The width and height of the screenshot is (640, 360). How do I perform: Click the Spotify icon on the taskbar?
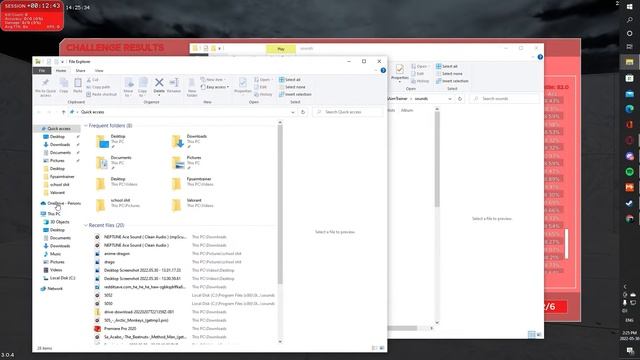pyautogui.click(x=629, y=171)
